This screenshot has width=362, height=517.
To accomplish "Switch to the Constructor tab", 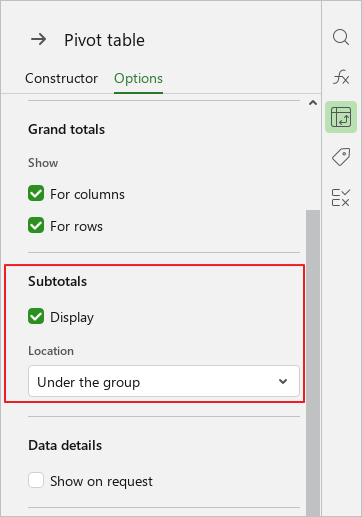I will 61,79.
